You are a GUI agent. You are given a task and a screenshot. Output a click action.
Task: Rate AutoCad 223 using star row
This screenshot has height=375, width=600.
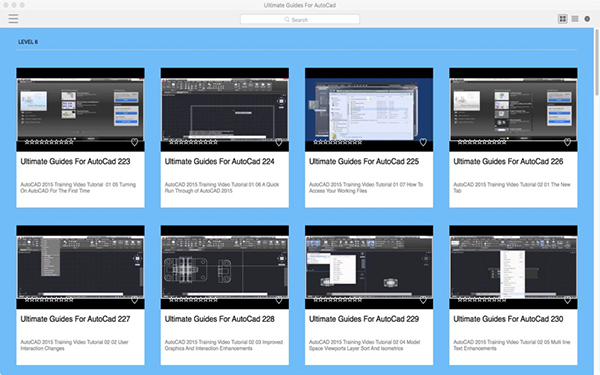49,142
